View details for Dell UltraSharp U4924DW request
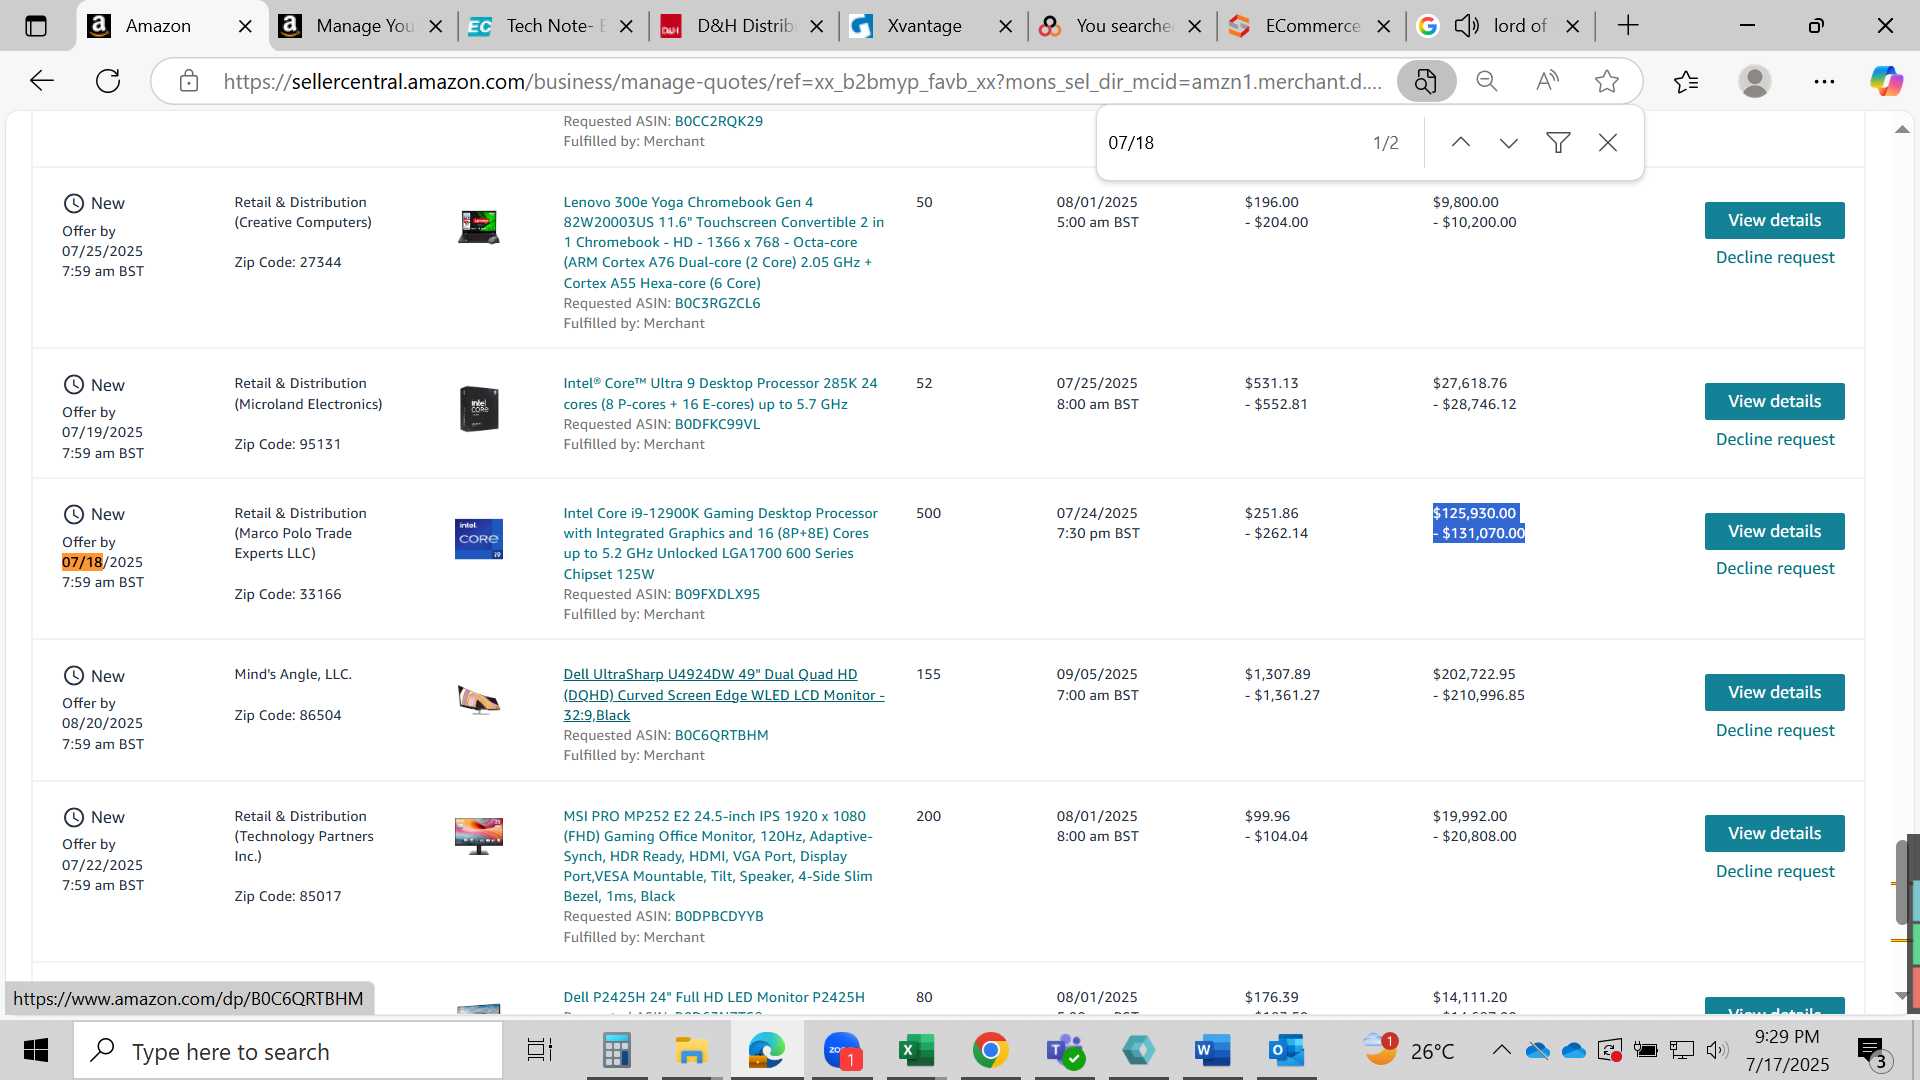Screen dimensions: 1920x1080 tap(1774, 692)
